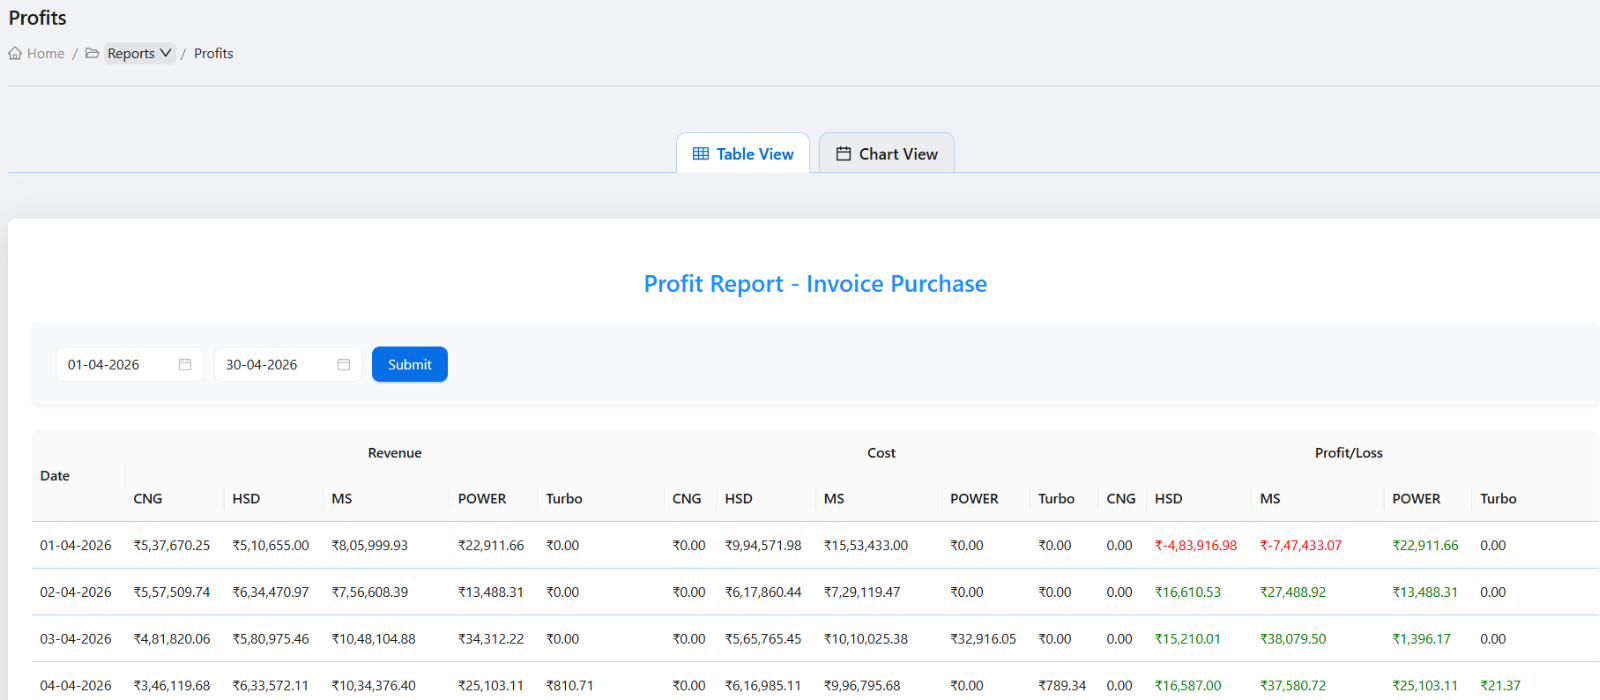
Task: Focus the end date field 30-04-2026
Action: pyautogui.click(x=288, y=364)
